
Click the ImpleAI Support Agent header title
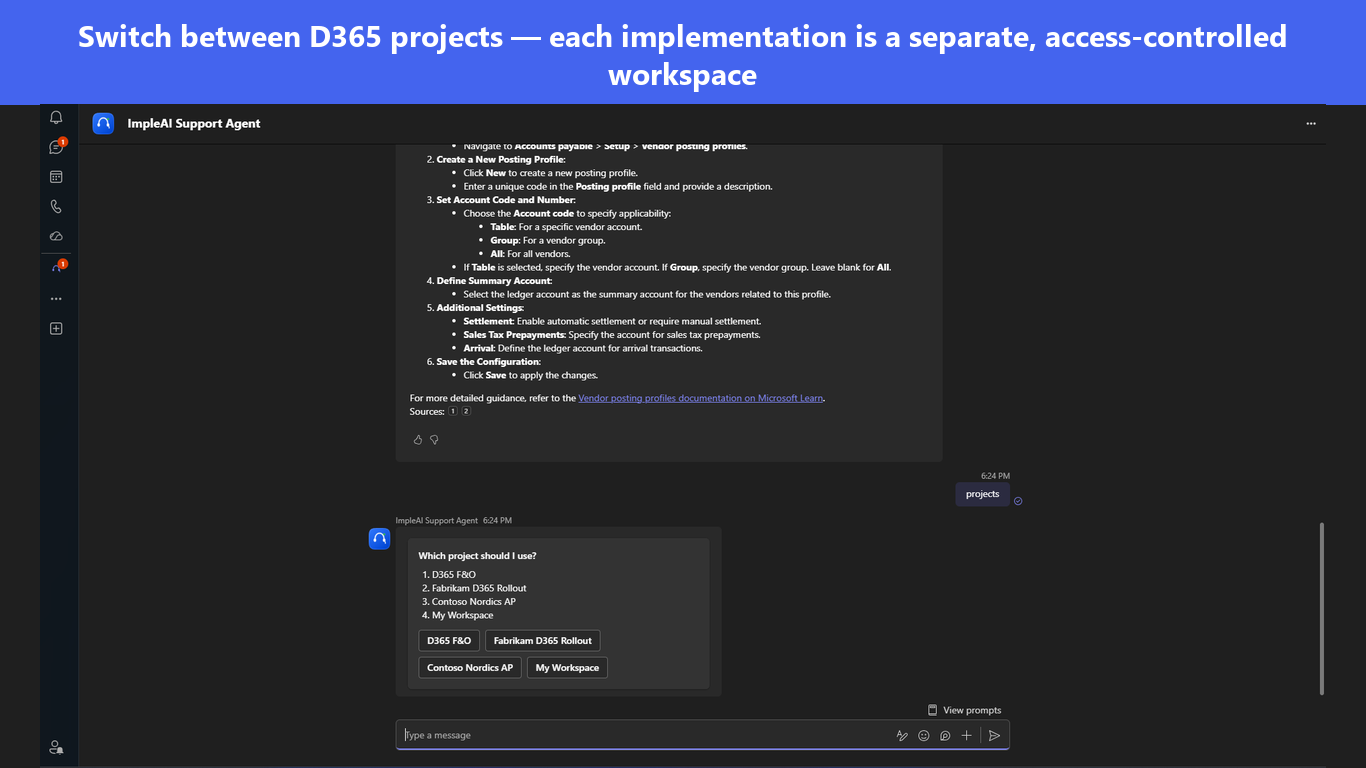194,124
